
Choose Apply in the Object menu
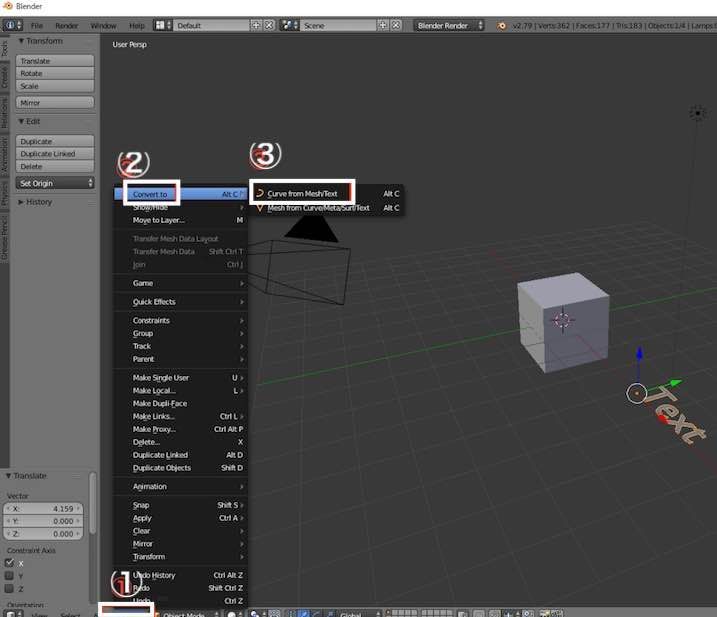[181, 518]
